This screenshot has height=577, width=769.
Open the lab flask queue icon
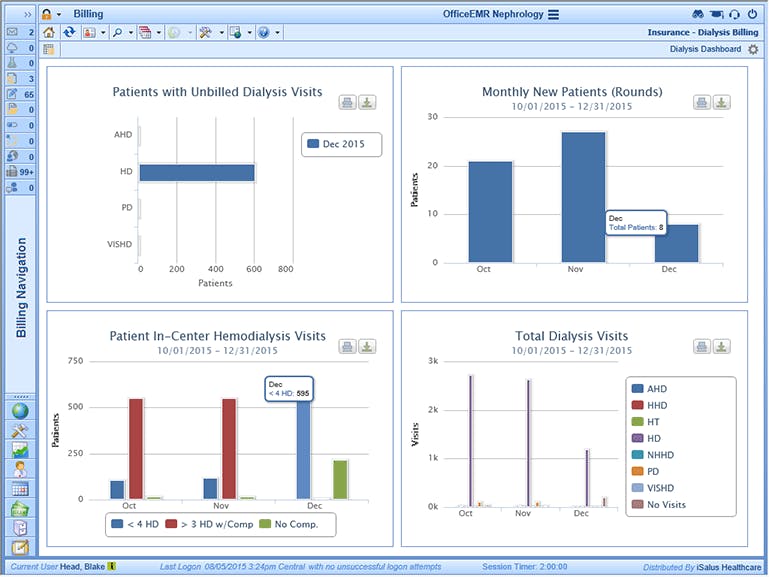click(x=20, y=63)
